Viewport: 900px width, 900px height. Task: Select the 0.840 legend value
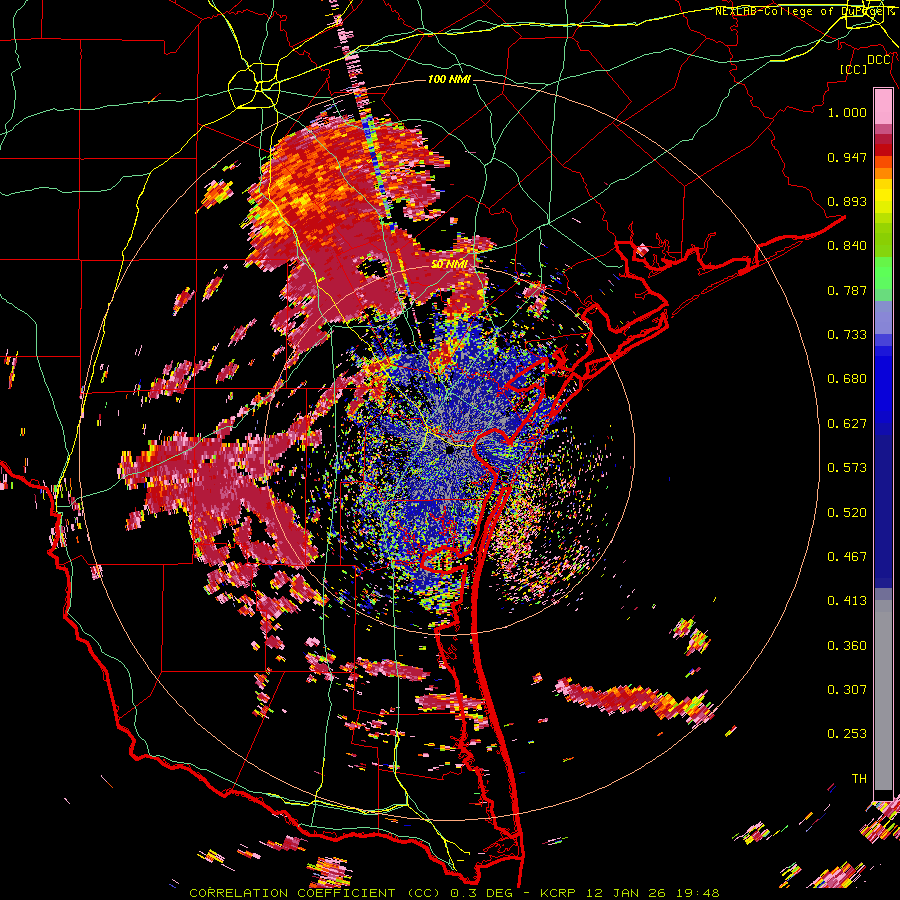point(847,246)
